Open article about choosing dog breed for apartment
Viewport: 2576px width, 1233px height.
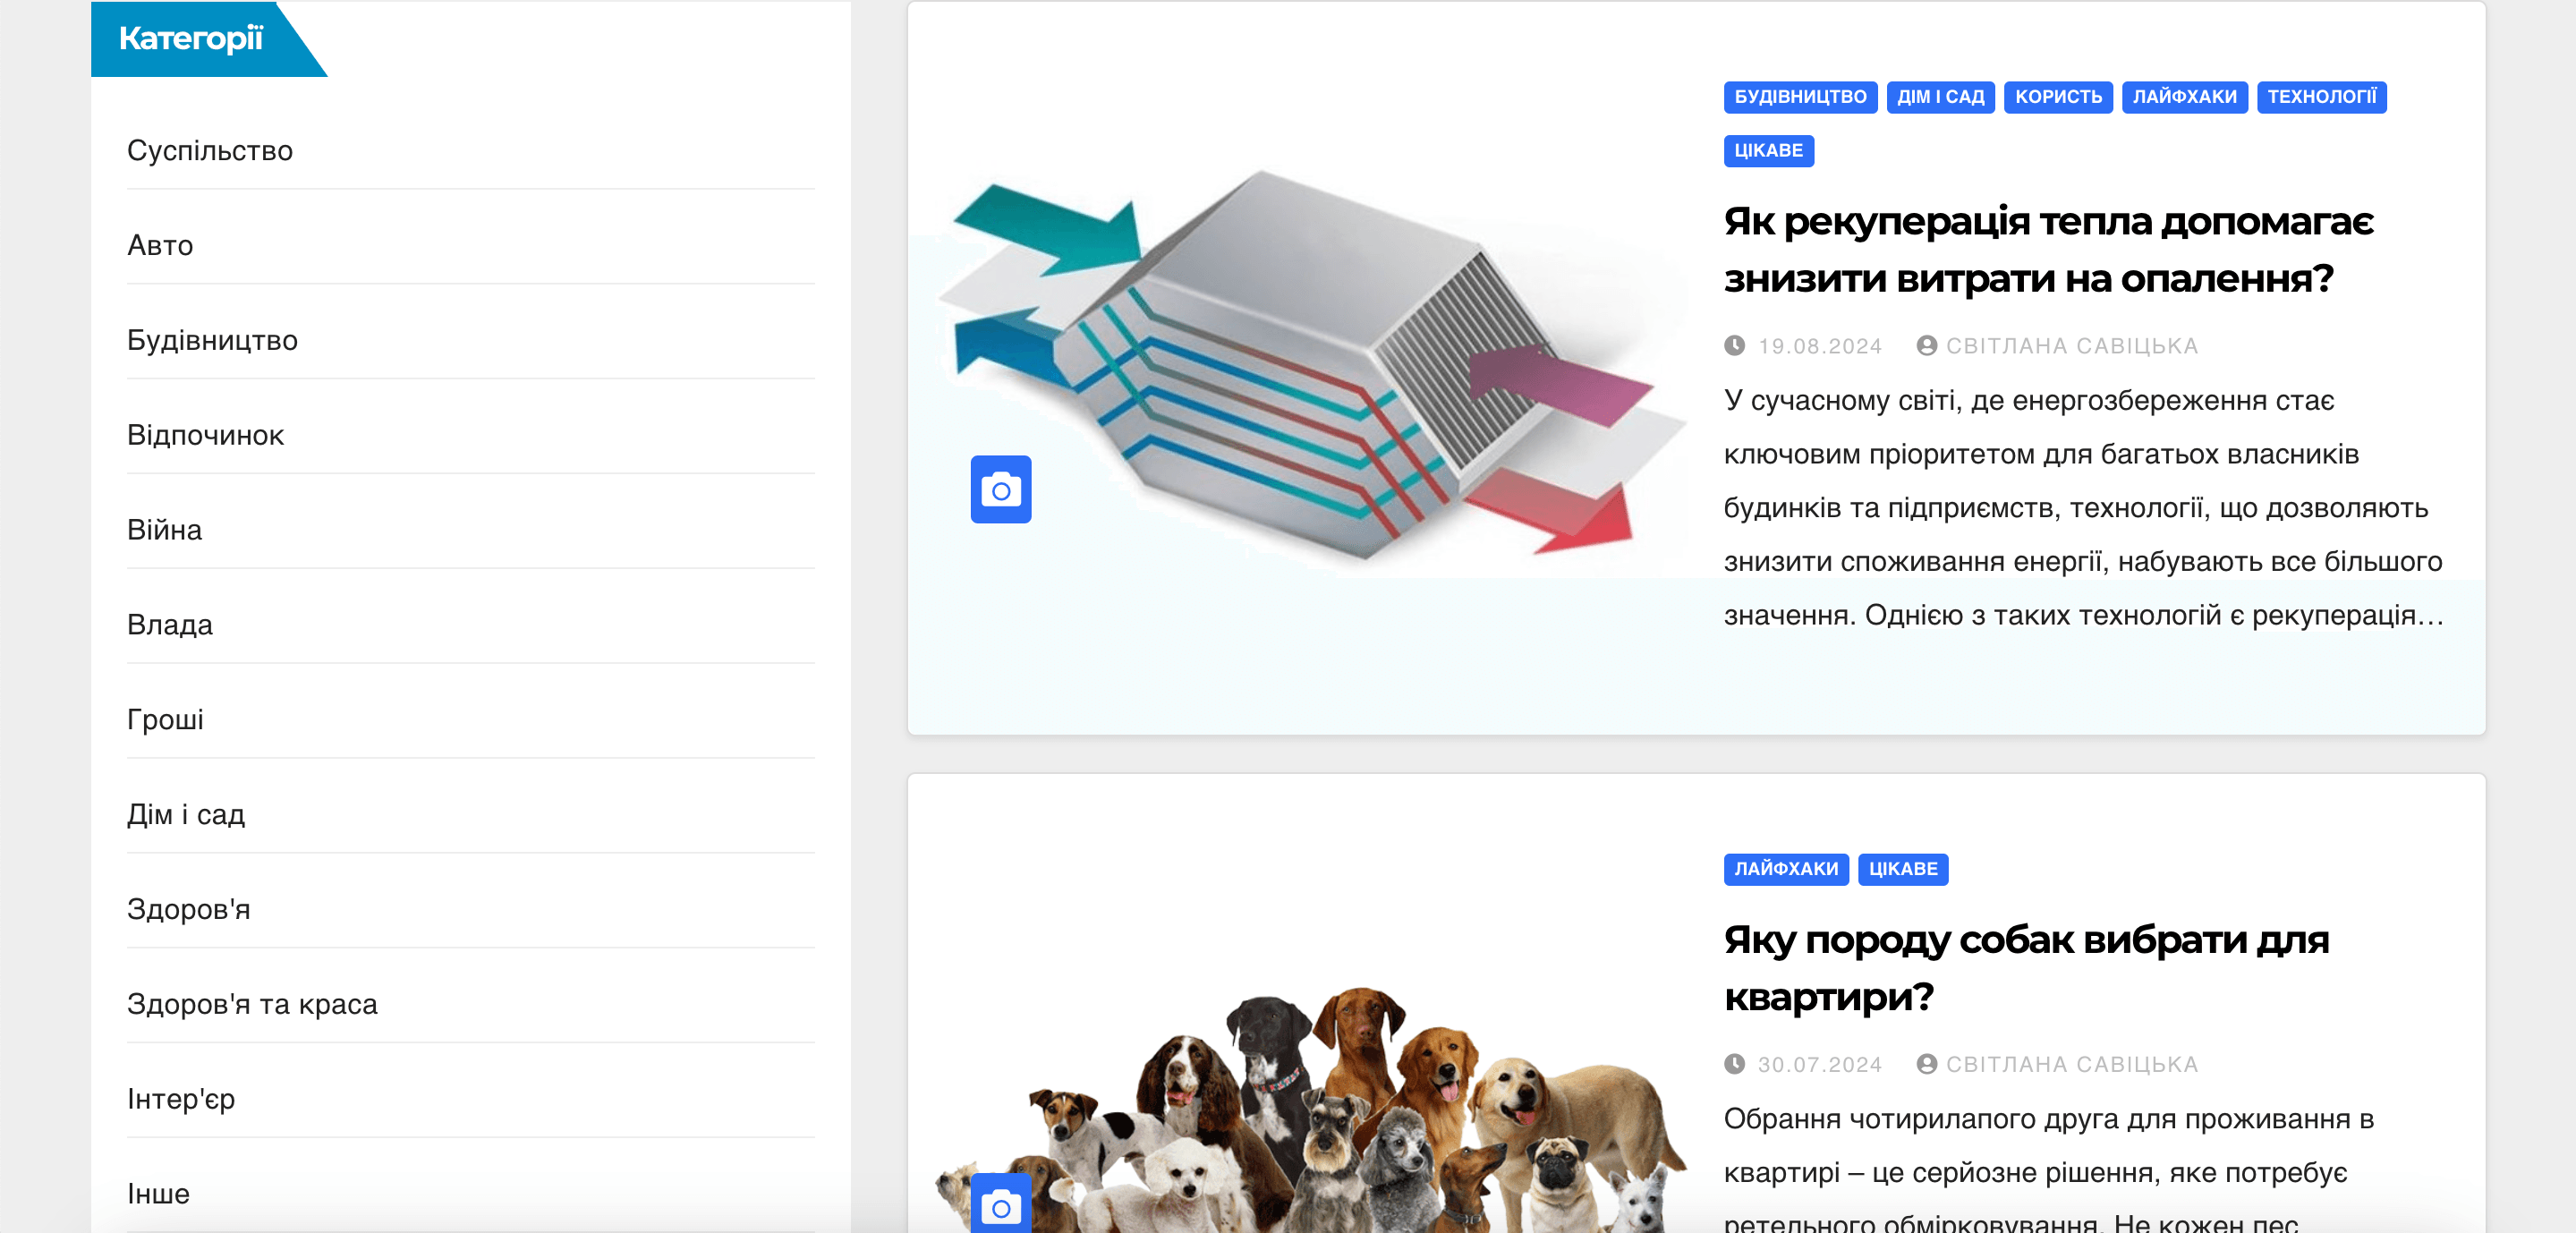(2026, 968)
